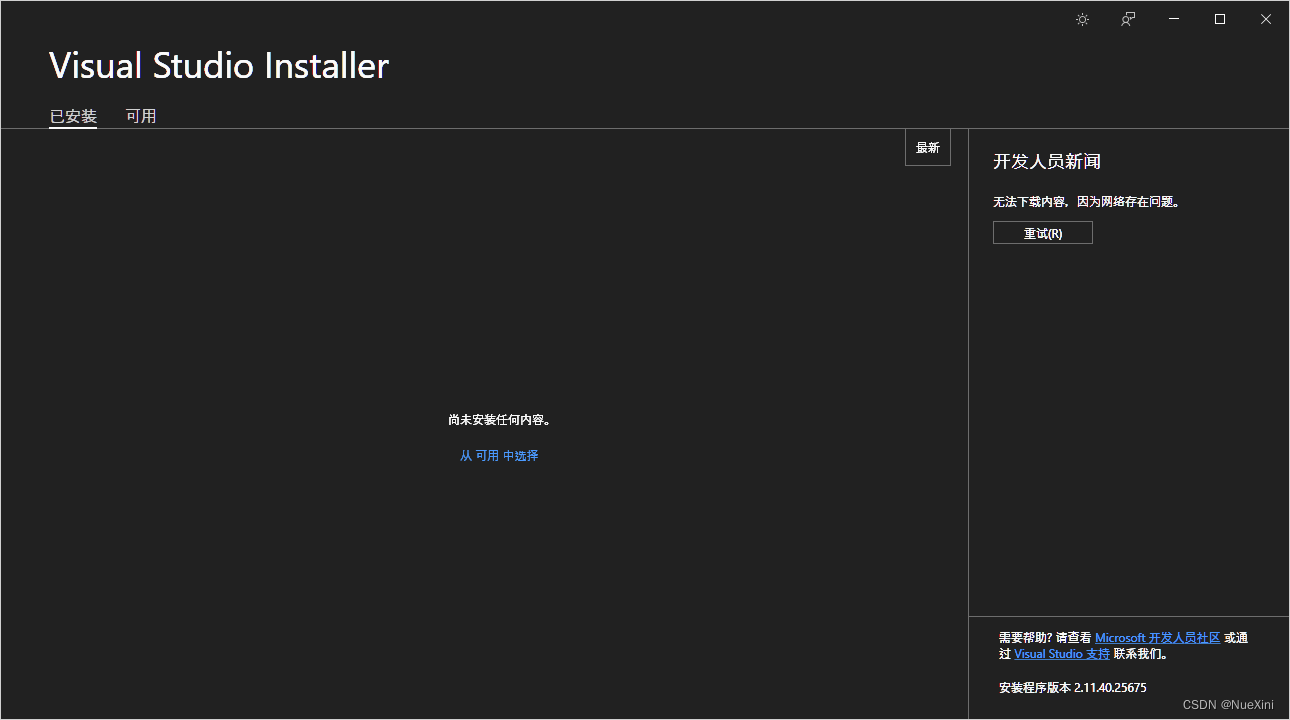Click the 重试(R) retry button
The image size is (1290, 720).
[1043, 233]
